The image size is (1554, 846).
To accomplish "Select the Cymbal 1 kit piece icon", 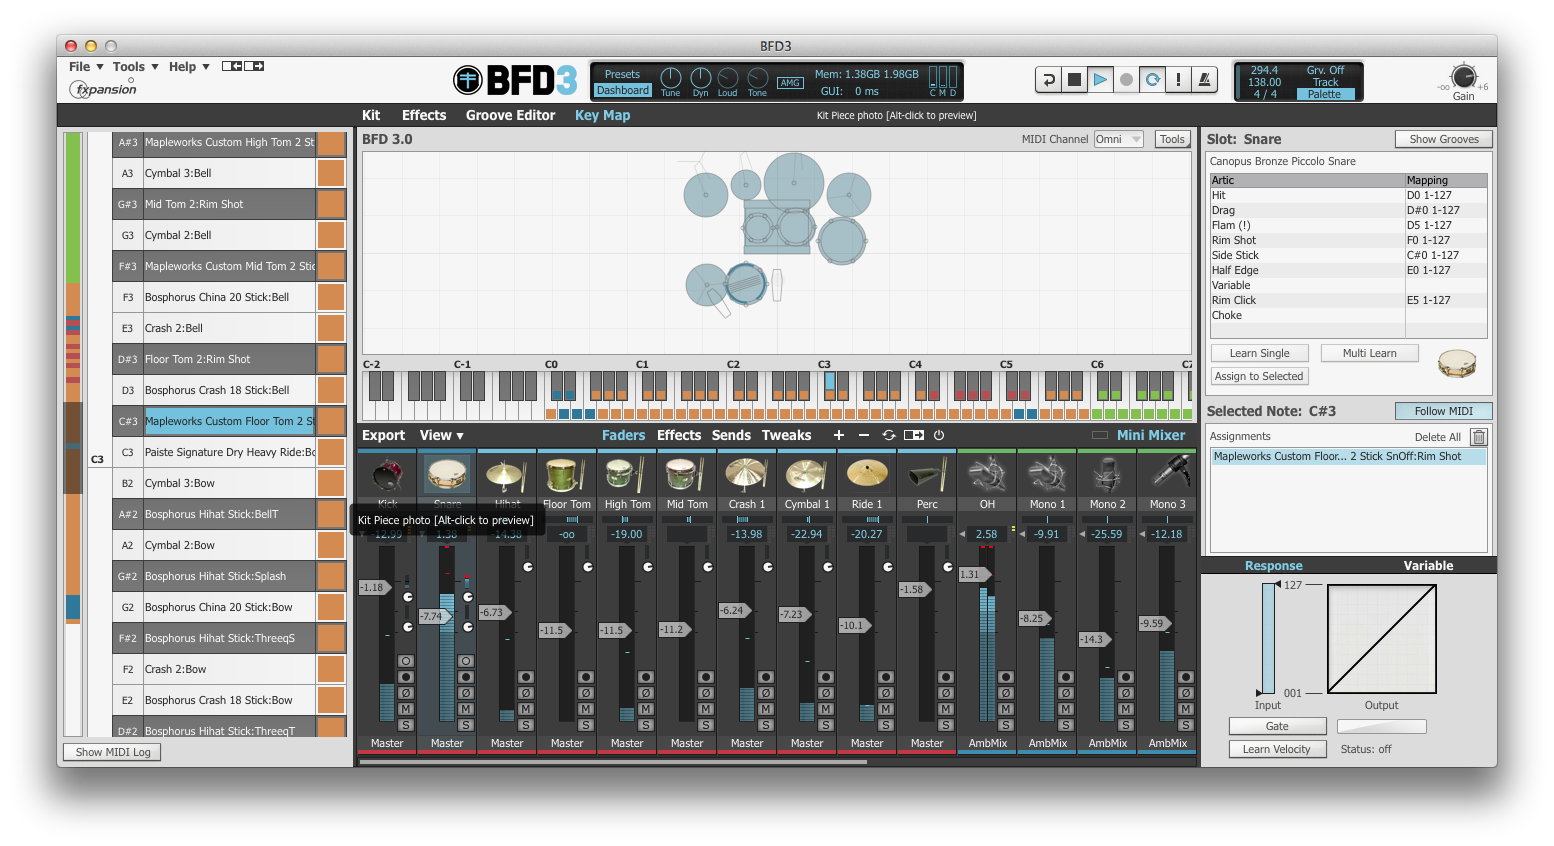I will click(x=807, y=474).
